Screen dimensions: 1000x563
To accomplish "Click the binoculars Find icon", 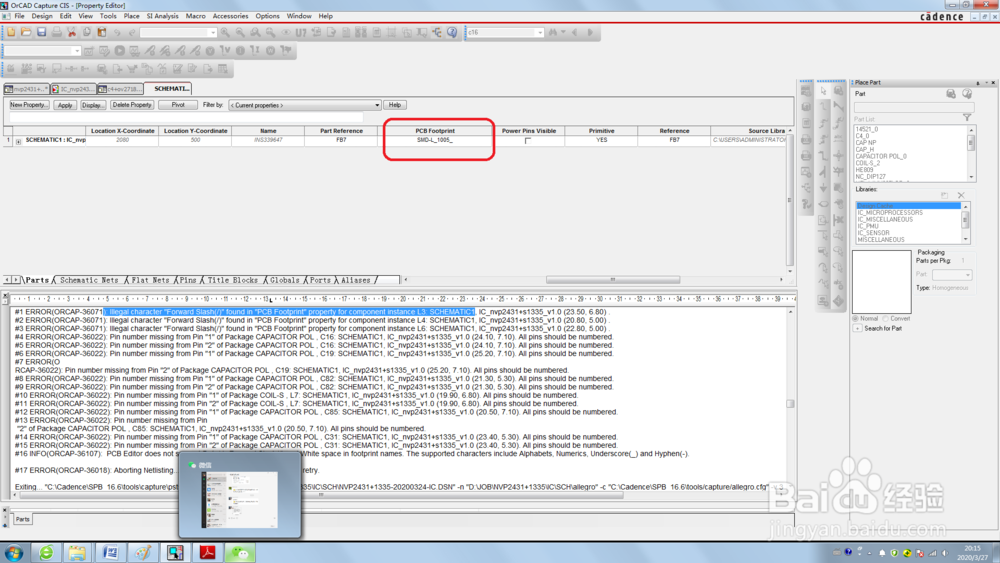I will pyautogui.click(x=552, y=32).
